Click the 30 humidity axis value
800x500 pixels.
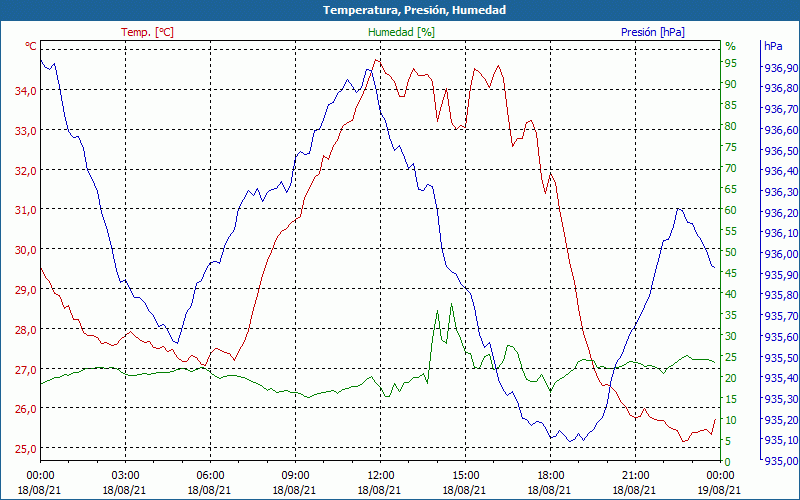[731, 336]
